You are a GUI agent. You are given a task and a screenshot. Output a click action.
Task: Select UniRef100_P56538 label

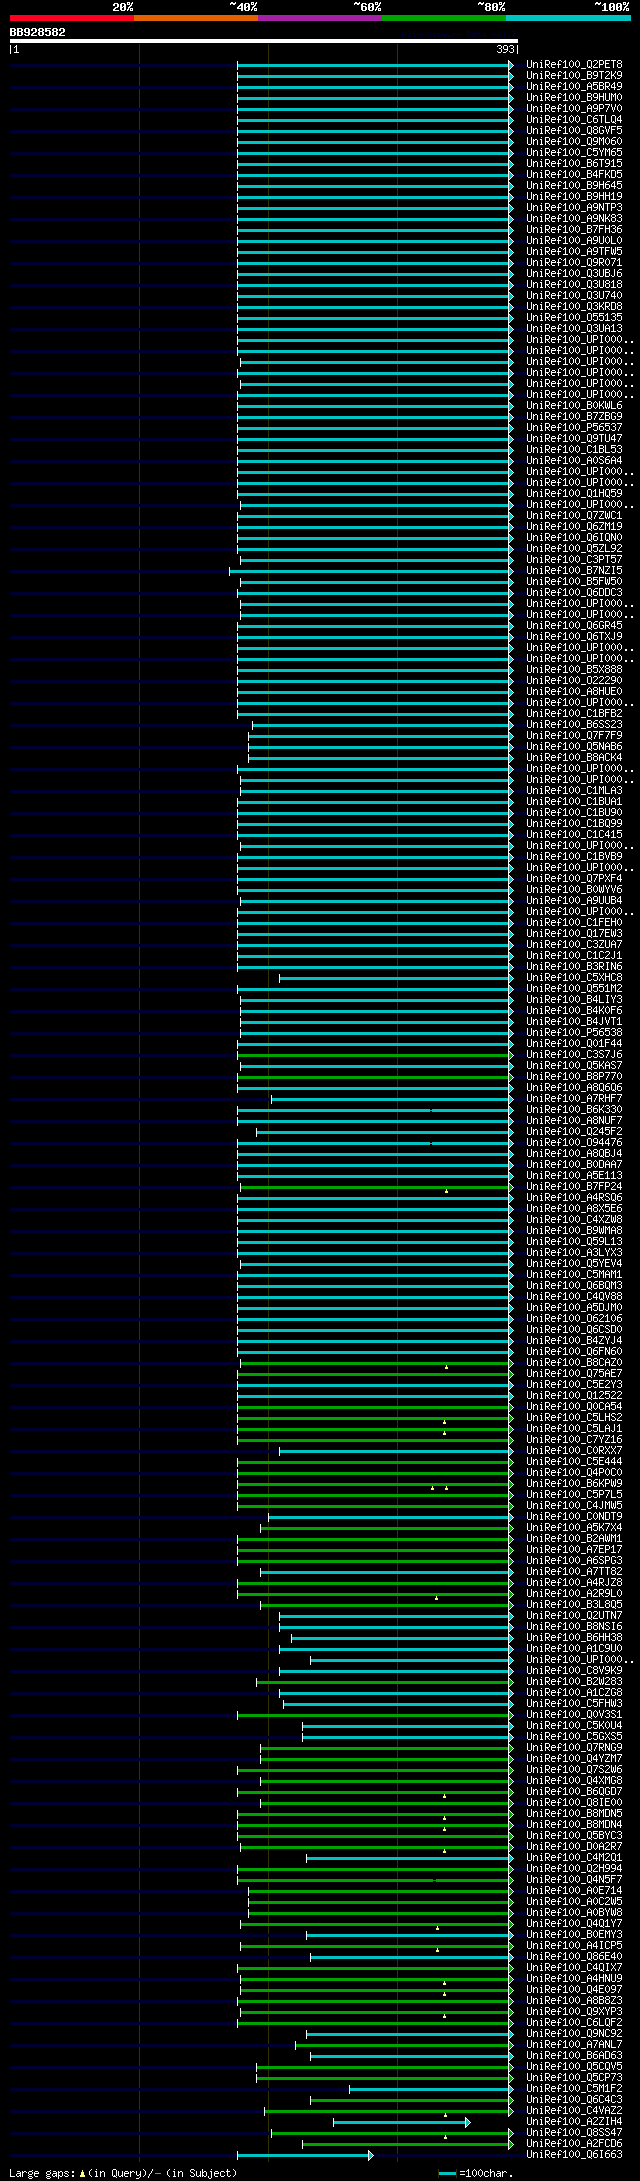coord(574,1033)
